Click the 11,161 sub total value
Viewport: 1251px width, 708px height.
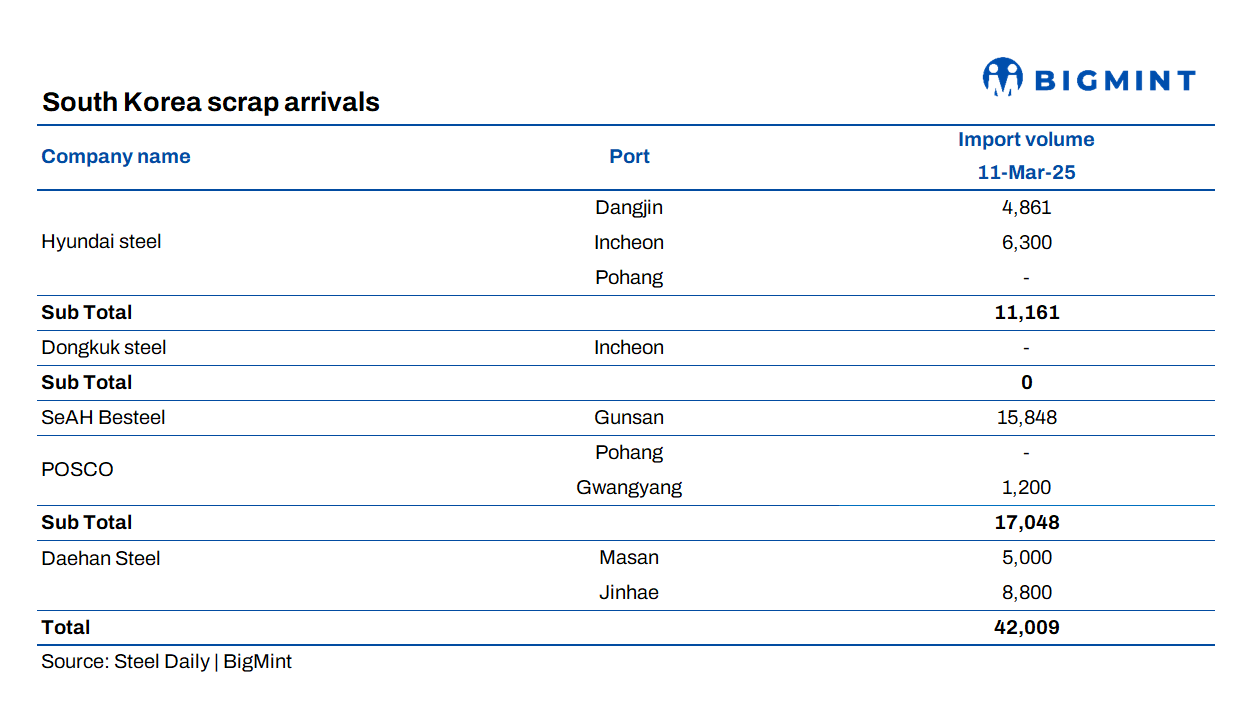pyautogui.click(x=1026, y=312)
